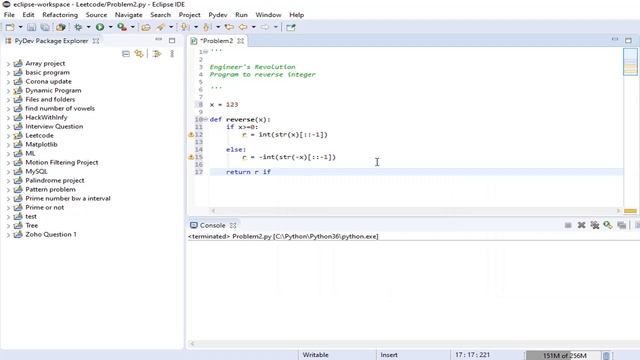Click the New file toolbar icon
Viewport: 640px width, 360px height.
10,27
